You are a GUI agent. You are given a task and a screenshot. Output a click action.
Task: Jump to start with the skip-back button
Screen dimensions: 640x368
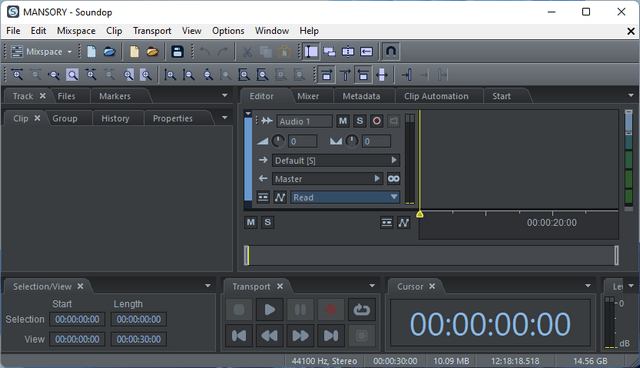[239, 336]
